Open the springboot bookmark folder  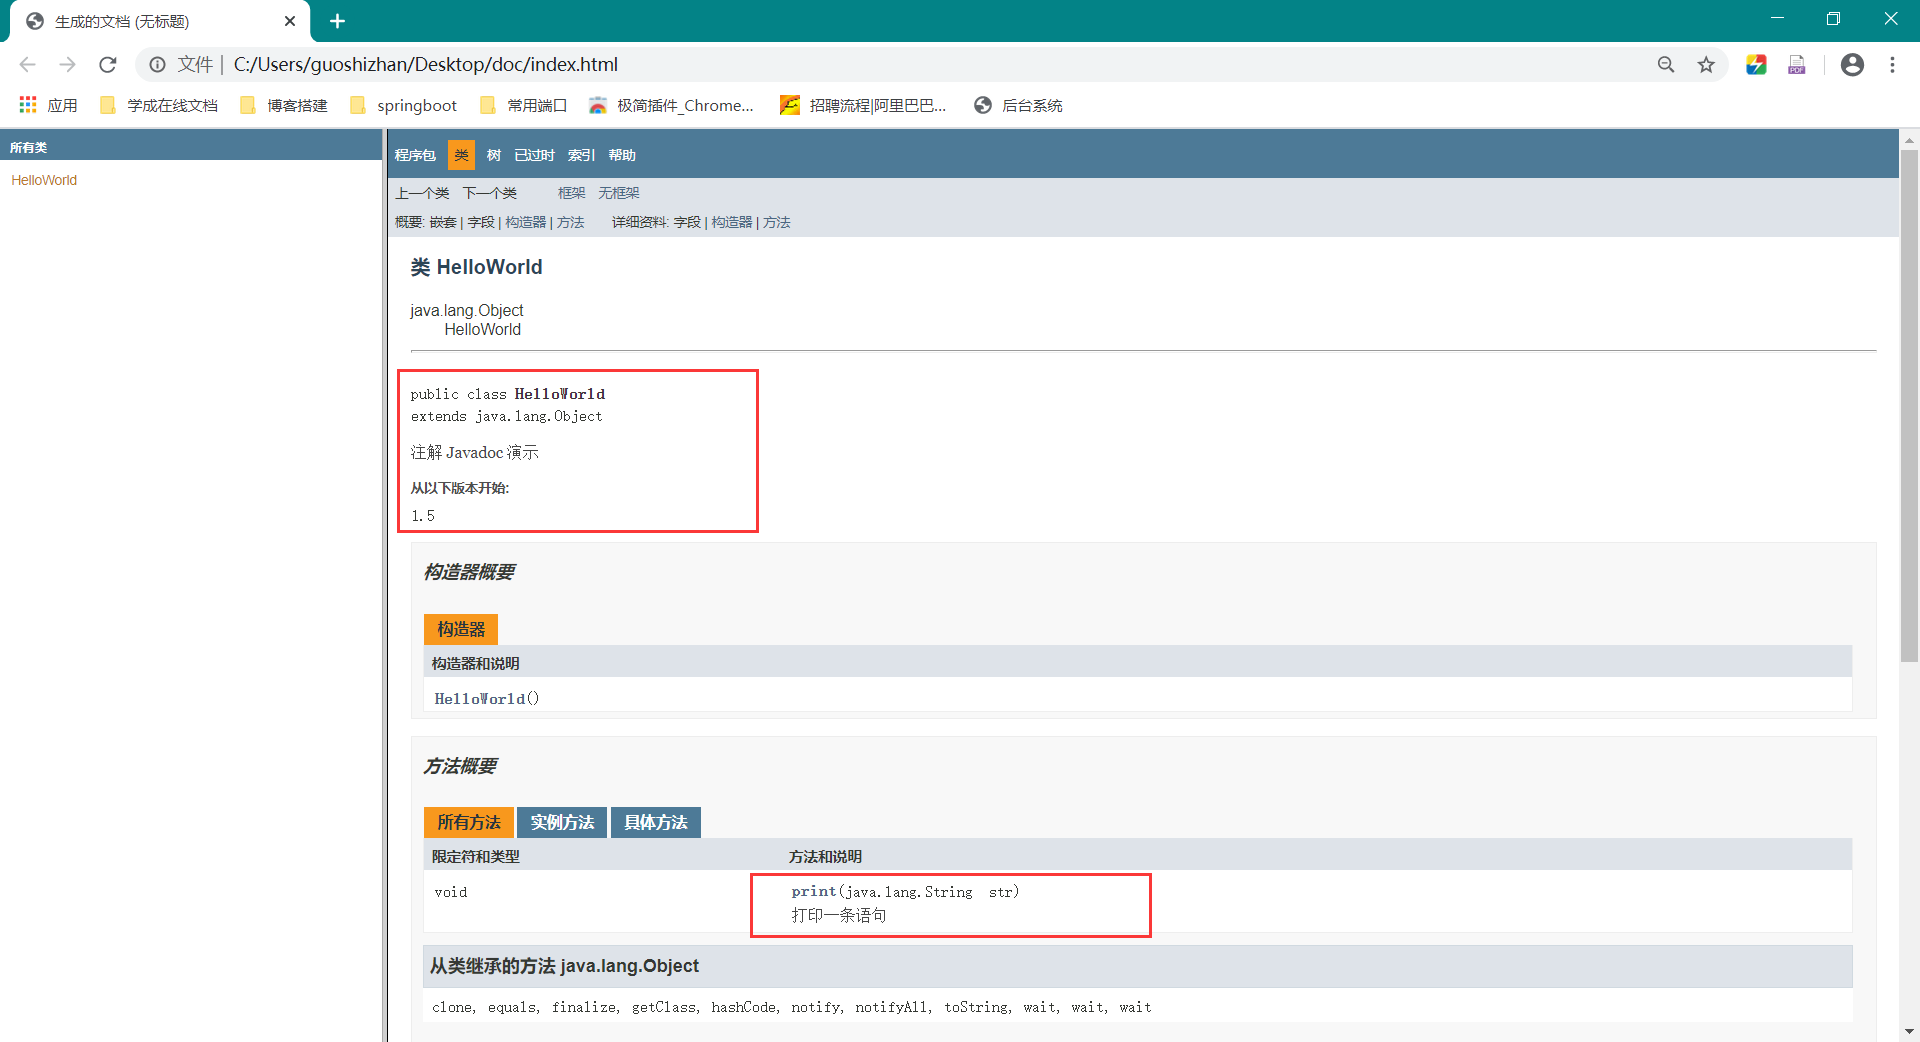click(x=404, y=105)
